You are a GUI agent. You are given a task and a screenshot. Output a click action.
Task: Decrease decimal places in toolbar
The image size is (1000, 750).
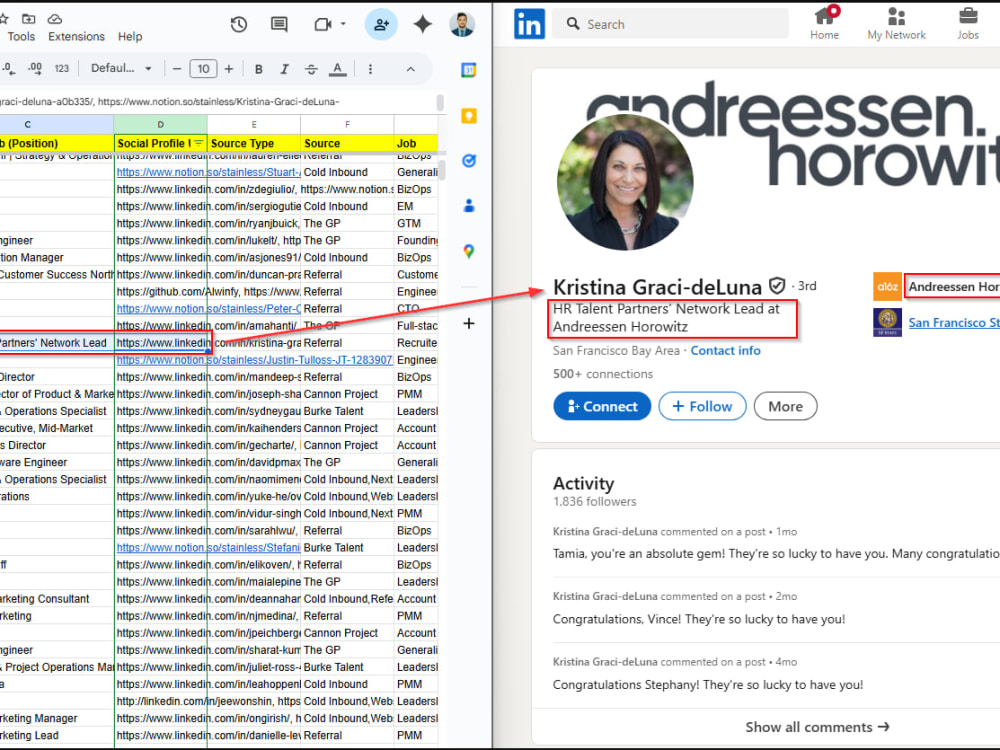pyautogui.click(x=8, y=68)
